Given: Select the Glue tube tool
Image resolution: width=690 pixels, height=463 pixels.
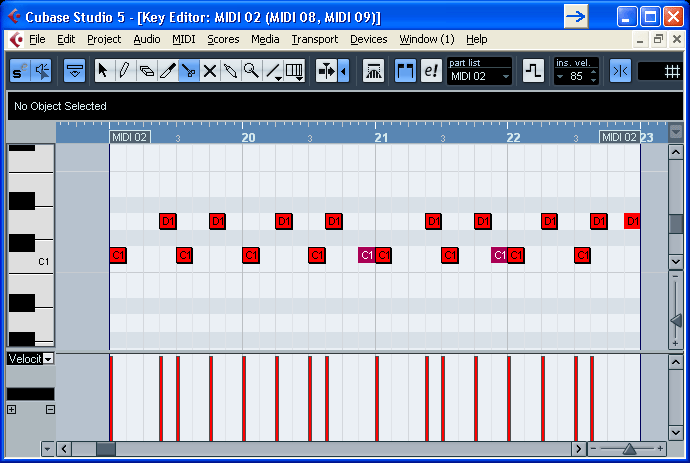Looking at the screenshot, I should click(x=231, y=70).
